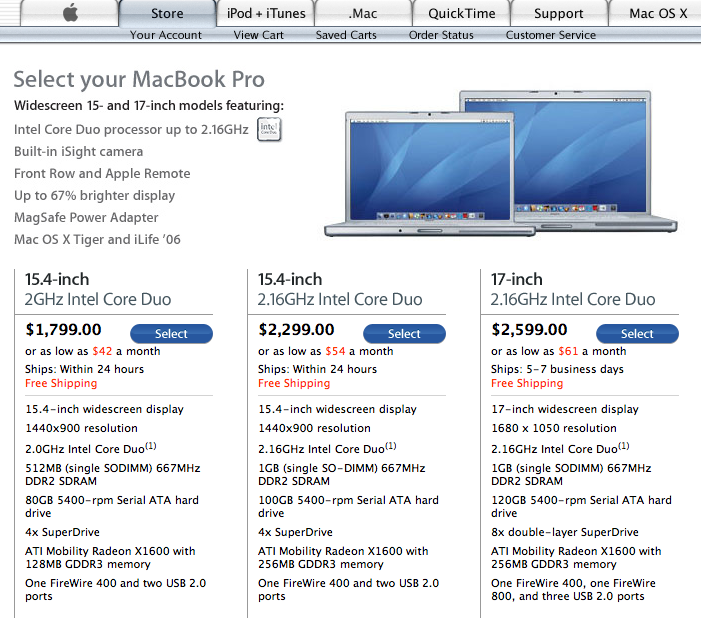Click the Intel Core Duo badge icon

(269, 129)
